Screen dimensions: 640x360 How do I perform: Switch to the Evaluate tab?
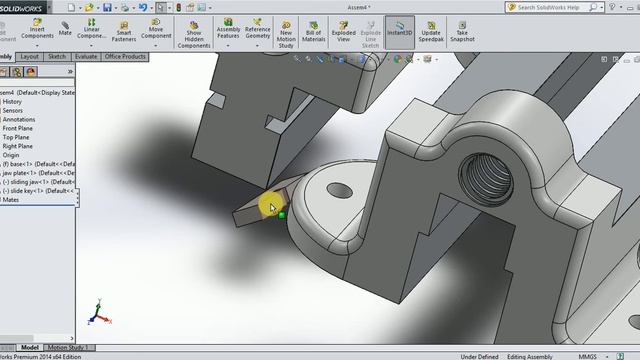pos(86,57)
